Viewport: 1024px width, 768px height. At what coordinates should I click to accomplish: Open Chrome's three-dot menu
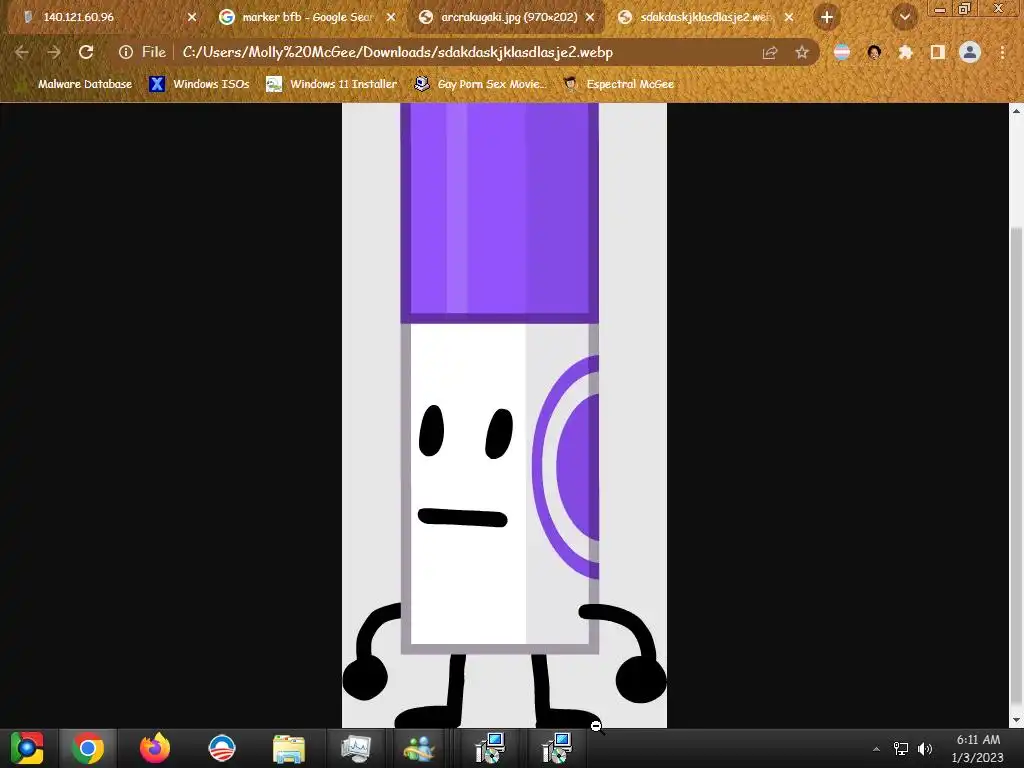pyautogui.click(x=1002, y=52)
